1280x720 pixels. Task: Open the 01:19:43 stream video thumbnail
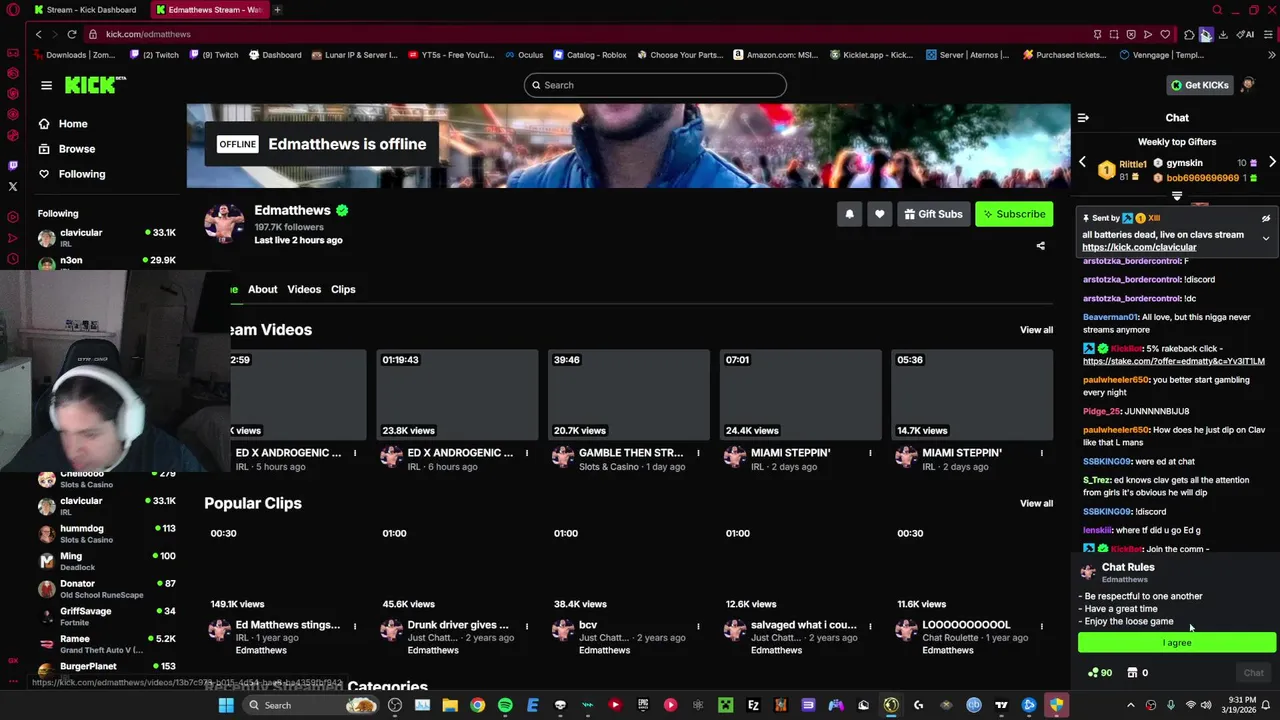tap(457, 395)
